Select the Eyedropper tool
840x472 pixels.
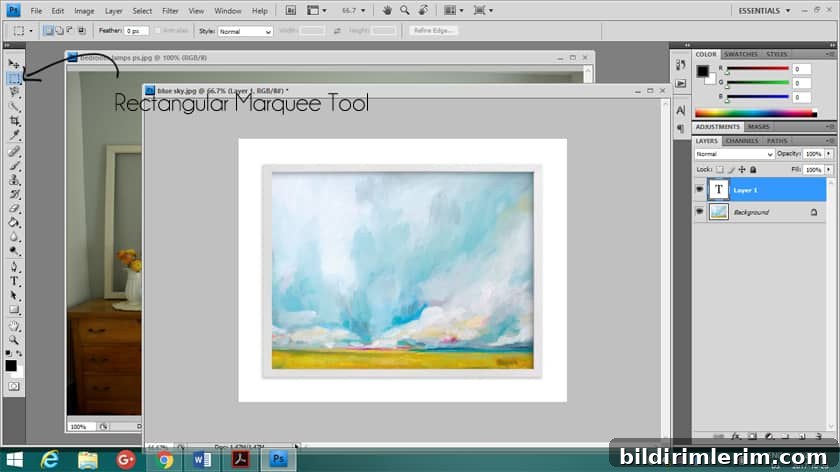coord(13,135)
